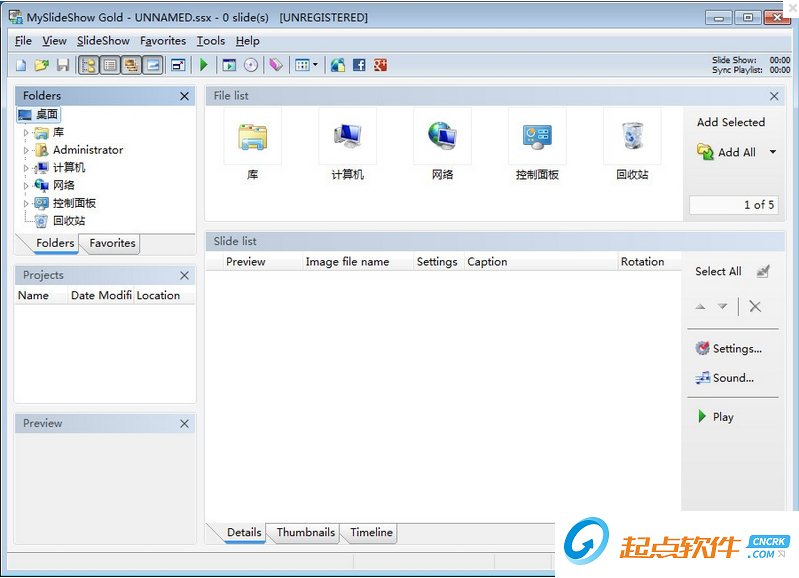The width and height of the screenshot is (799, 578).
Task: Click the CD disc icon in the toolbar
Action: click(x=251, y=65)
